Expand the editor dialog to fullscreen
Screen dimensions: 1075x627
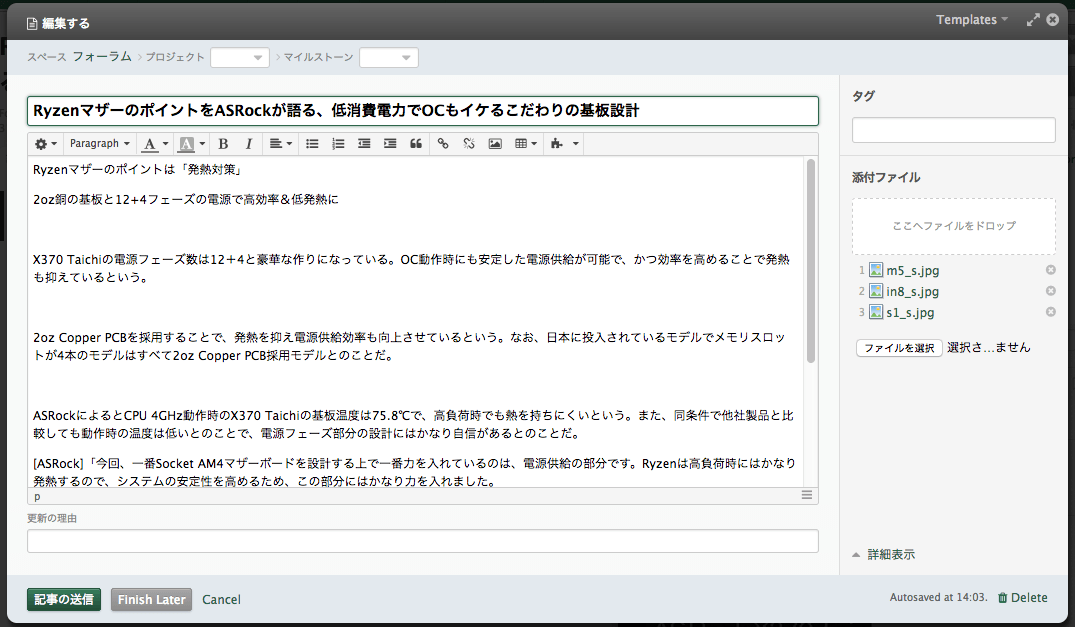[x=1032, y=20]
